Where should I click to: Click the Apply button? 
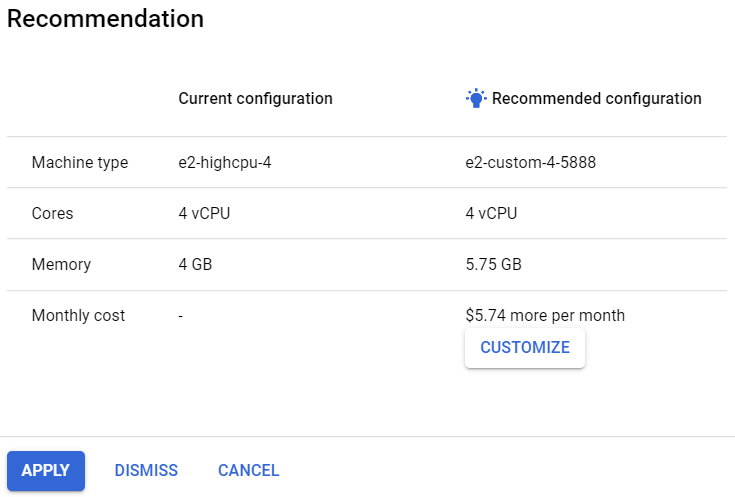point(46,471)
